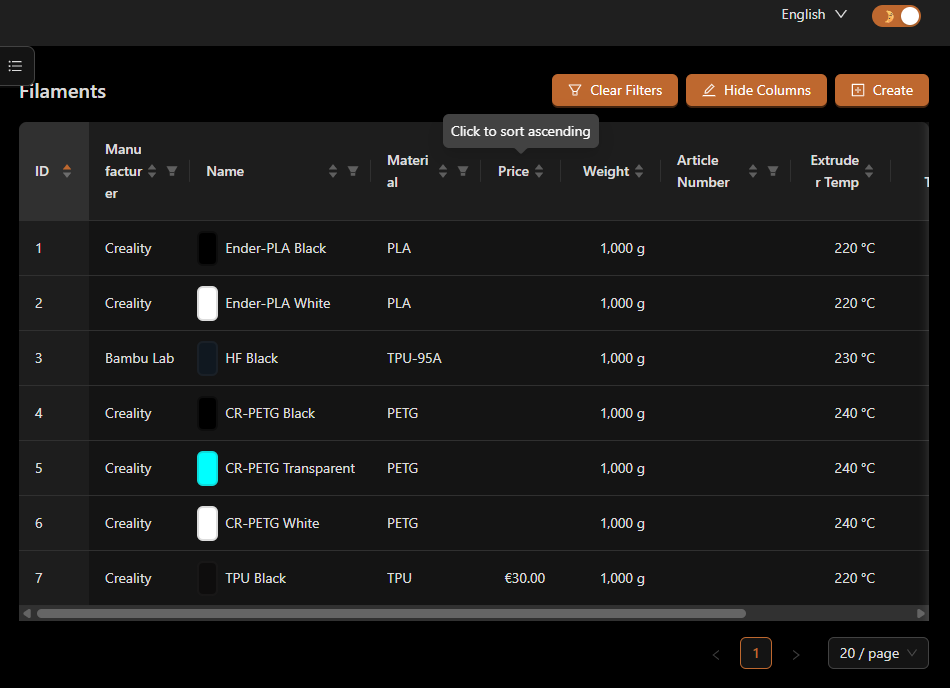Open the English language dropdown
This screenshot has height=688, width=950.
pos(814,15)
